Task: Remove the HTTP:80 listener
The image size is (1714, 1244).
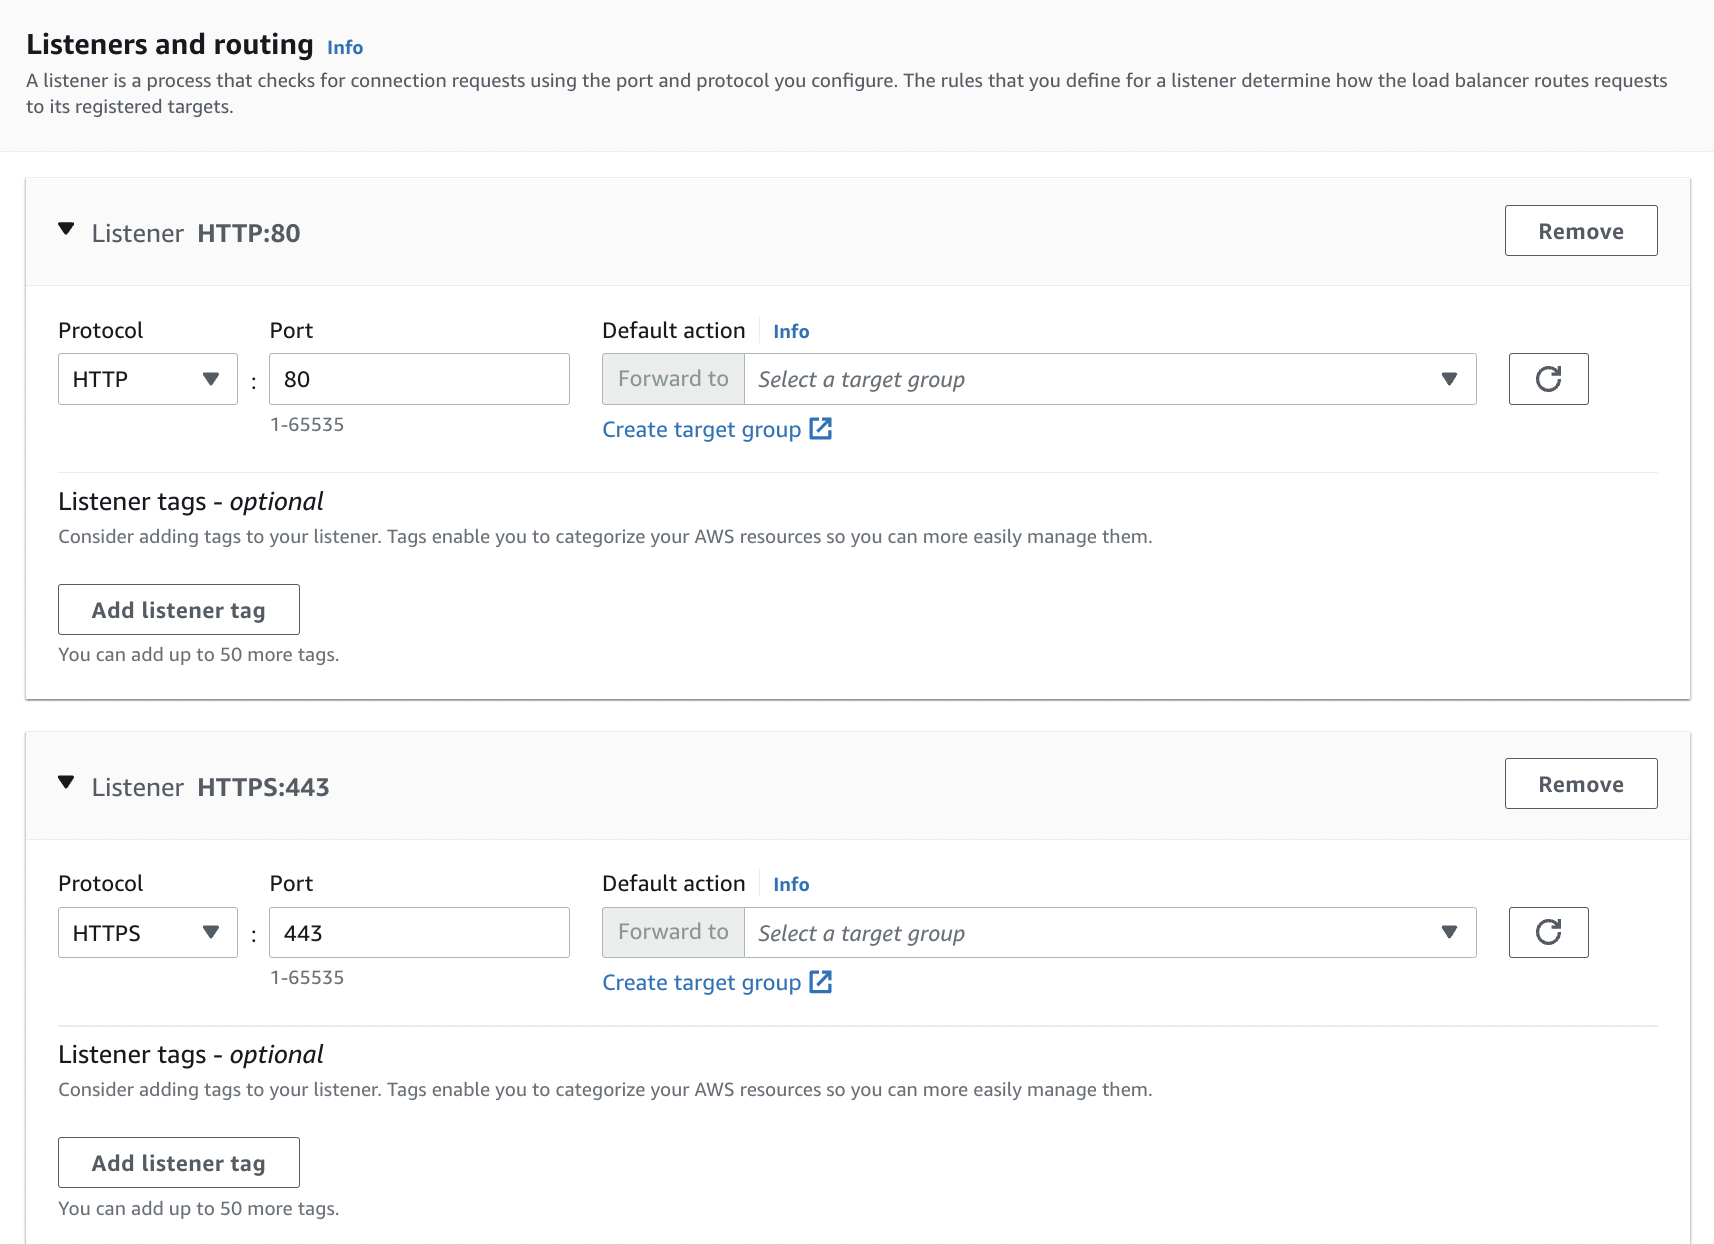Action: [x=1580, y=231]
